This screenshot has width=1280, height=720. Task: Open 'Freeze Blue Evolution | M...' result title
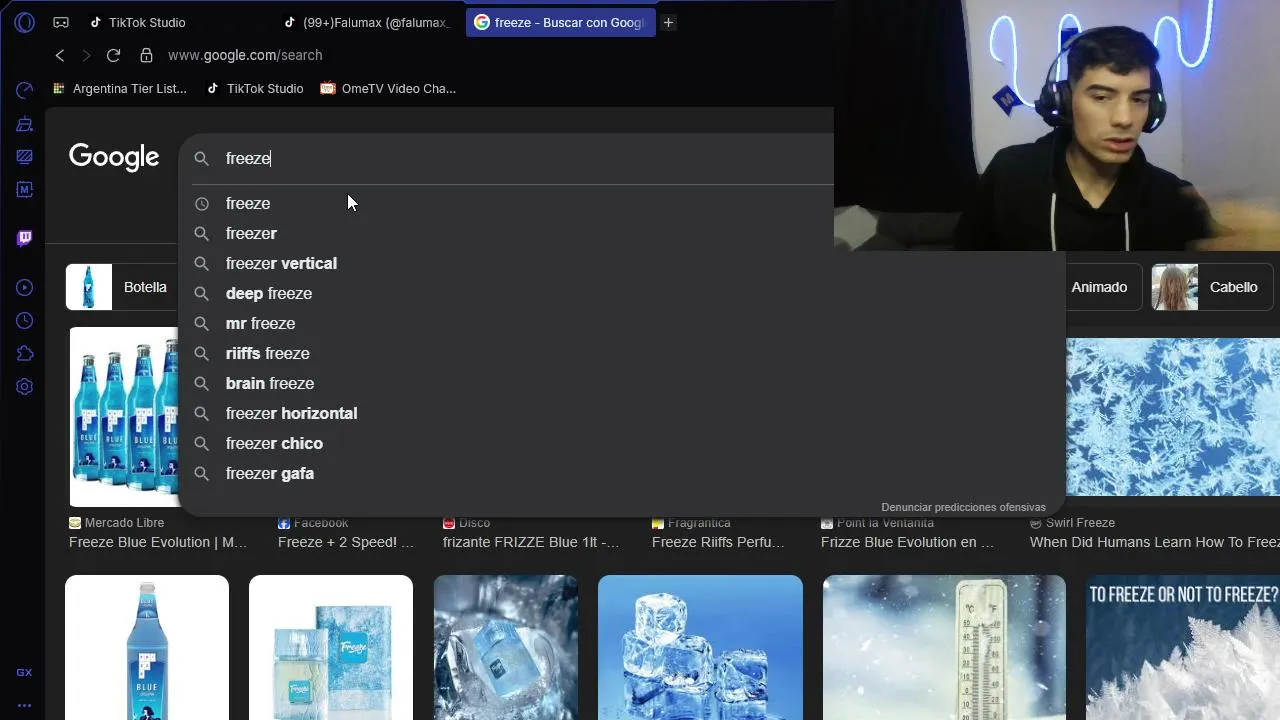click(x=158, y=542)
